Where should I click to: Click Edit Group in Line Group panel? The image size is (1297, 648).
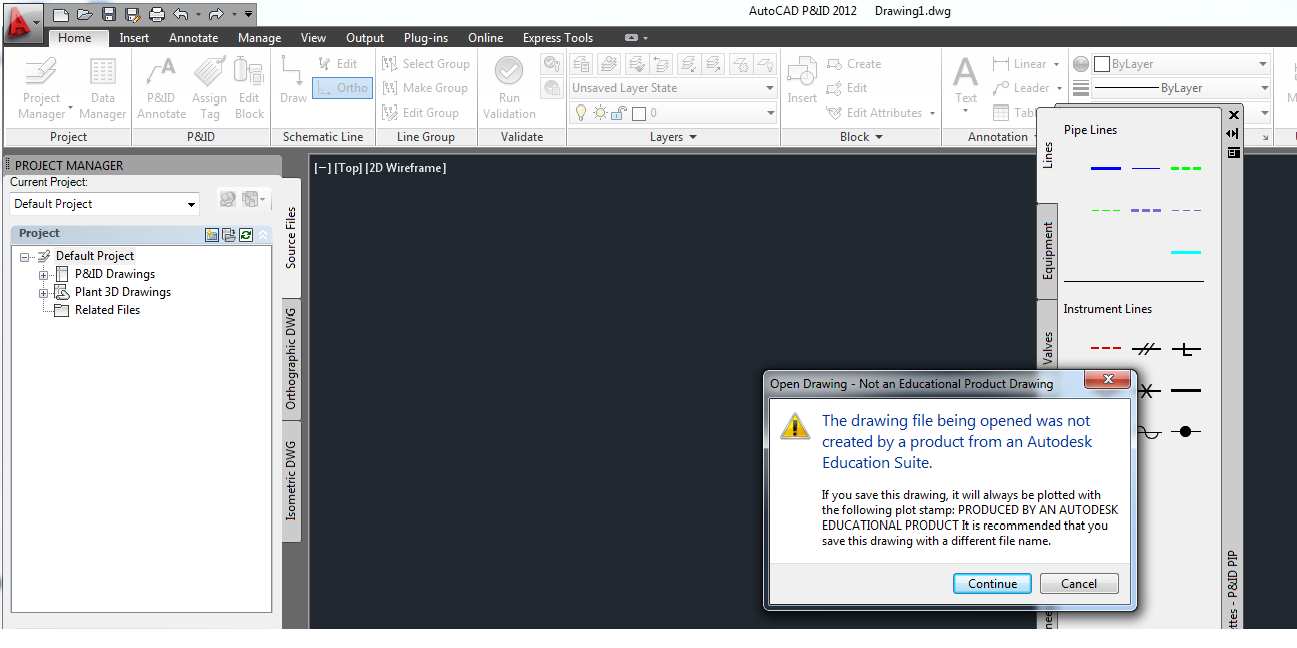(x=422, y=113)
